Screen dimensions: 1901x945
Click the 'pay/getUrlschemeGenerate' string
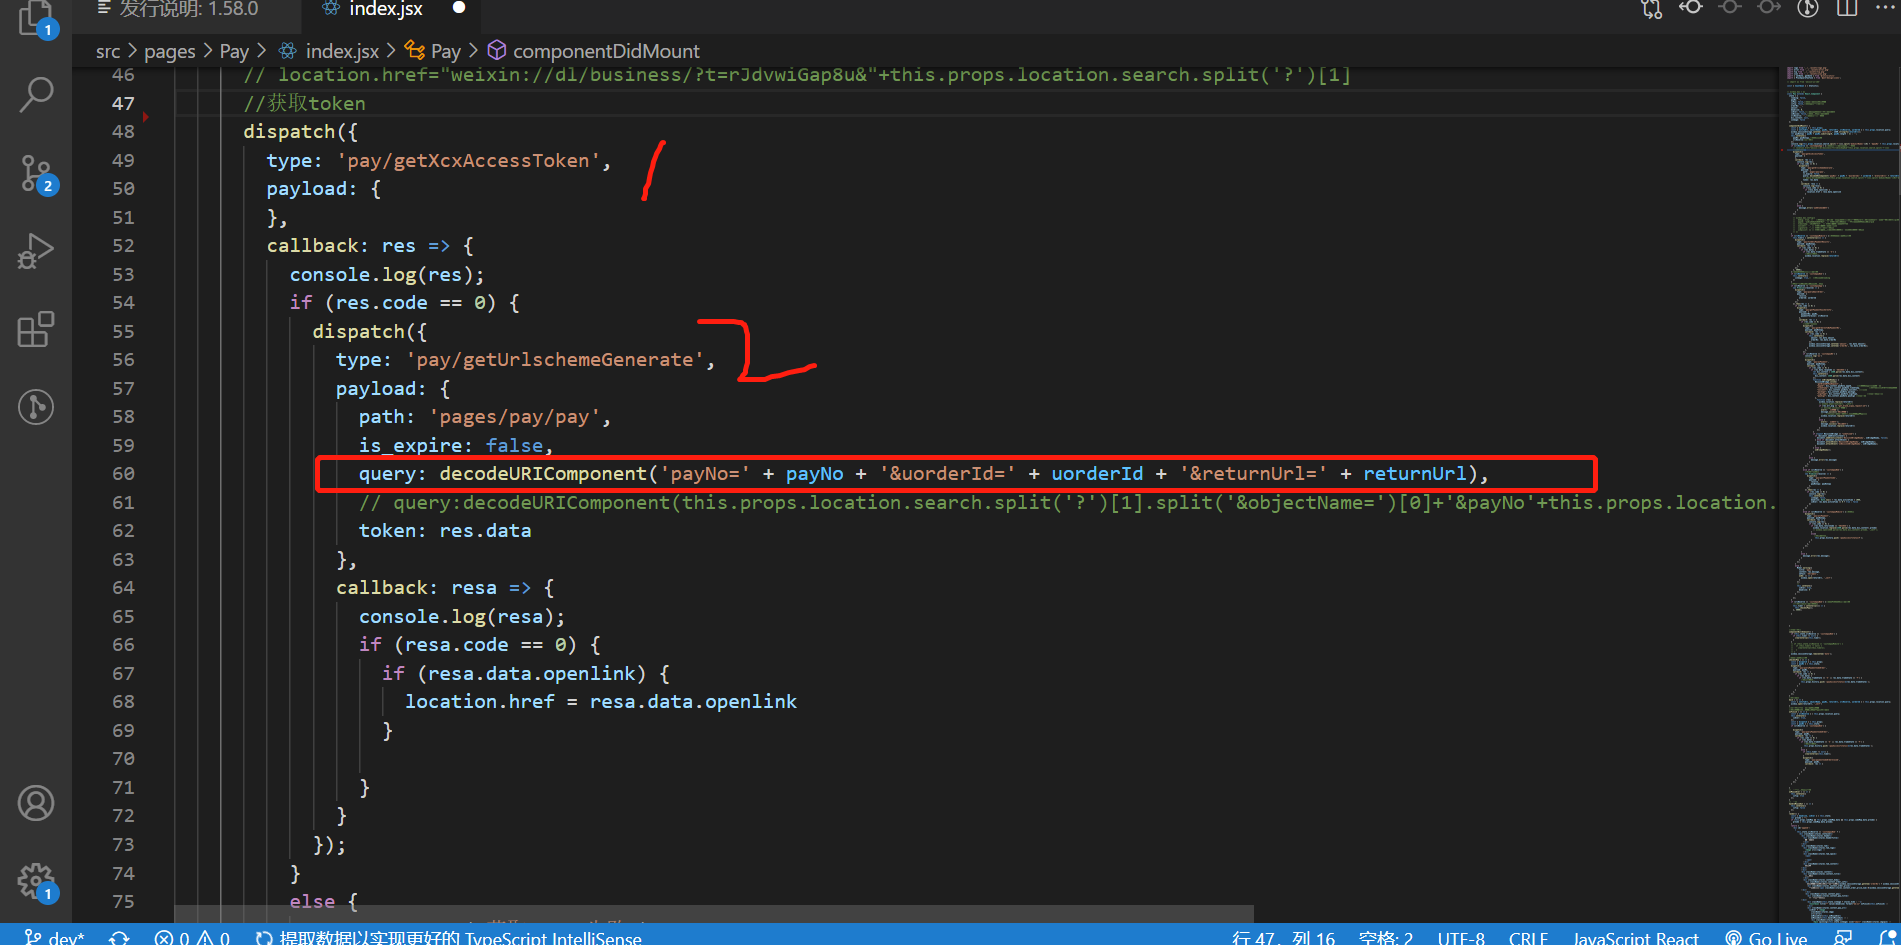555,359
